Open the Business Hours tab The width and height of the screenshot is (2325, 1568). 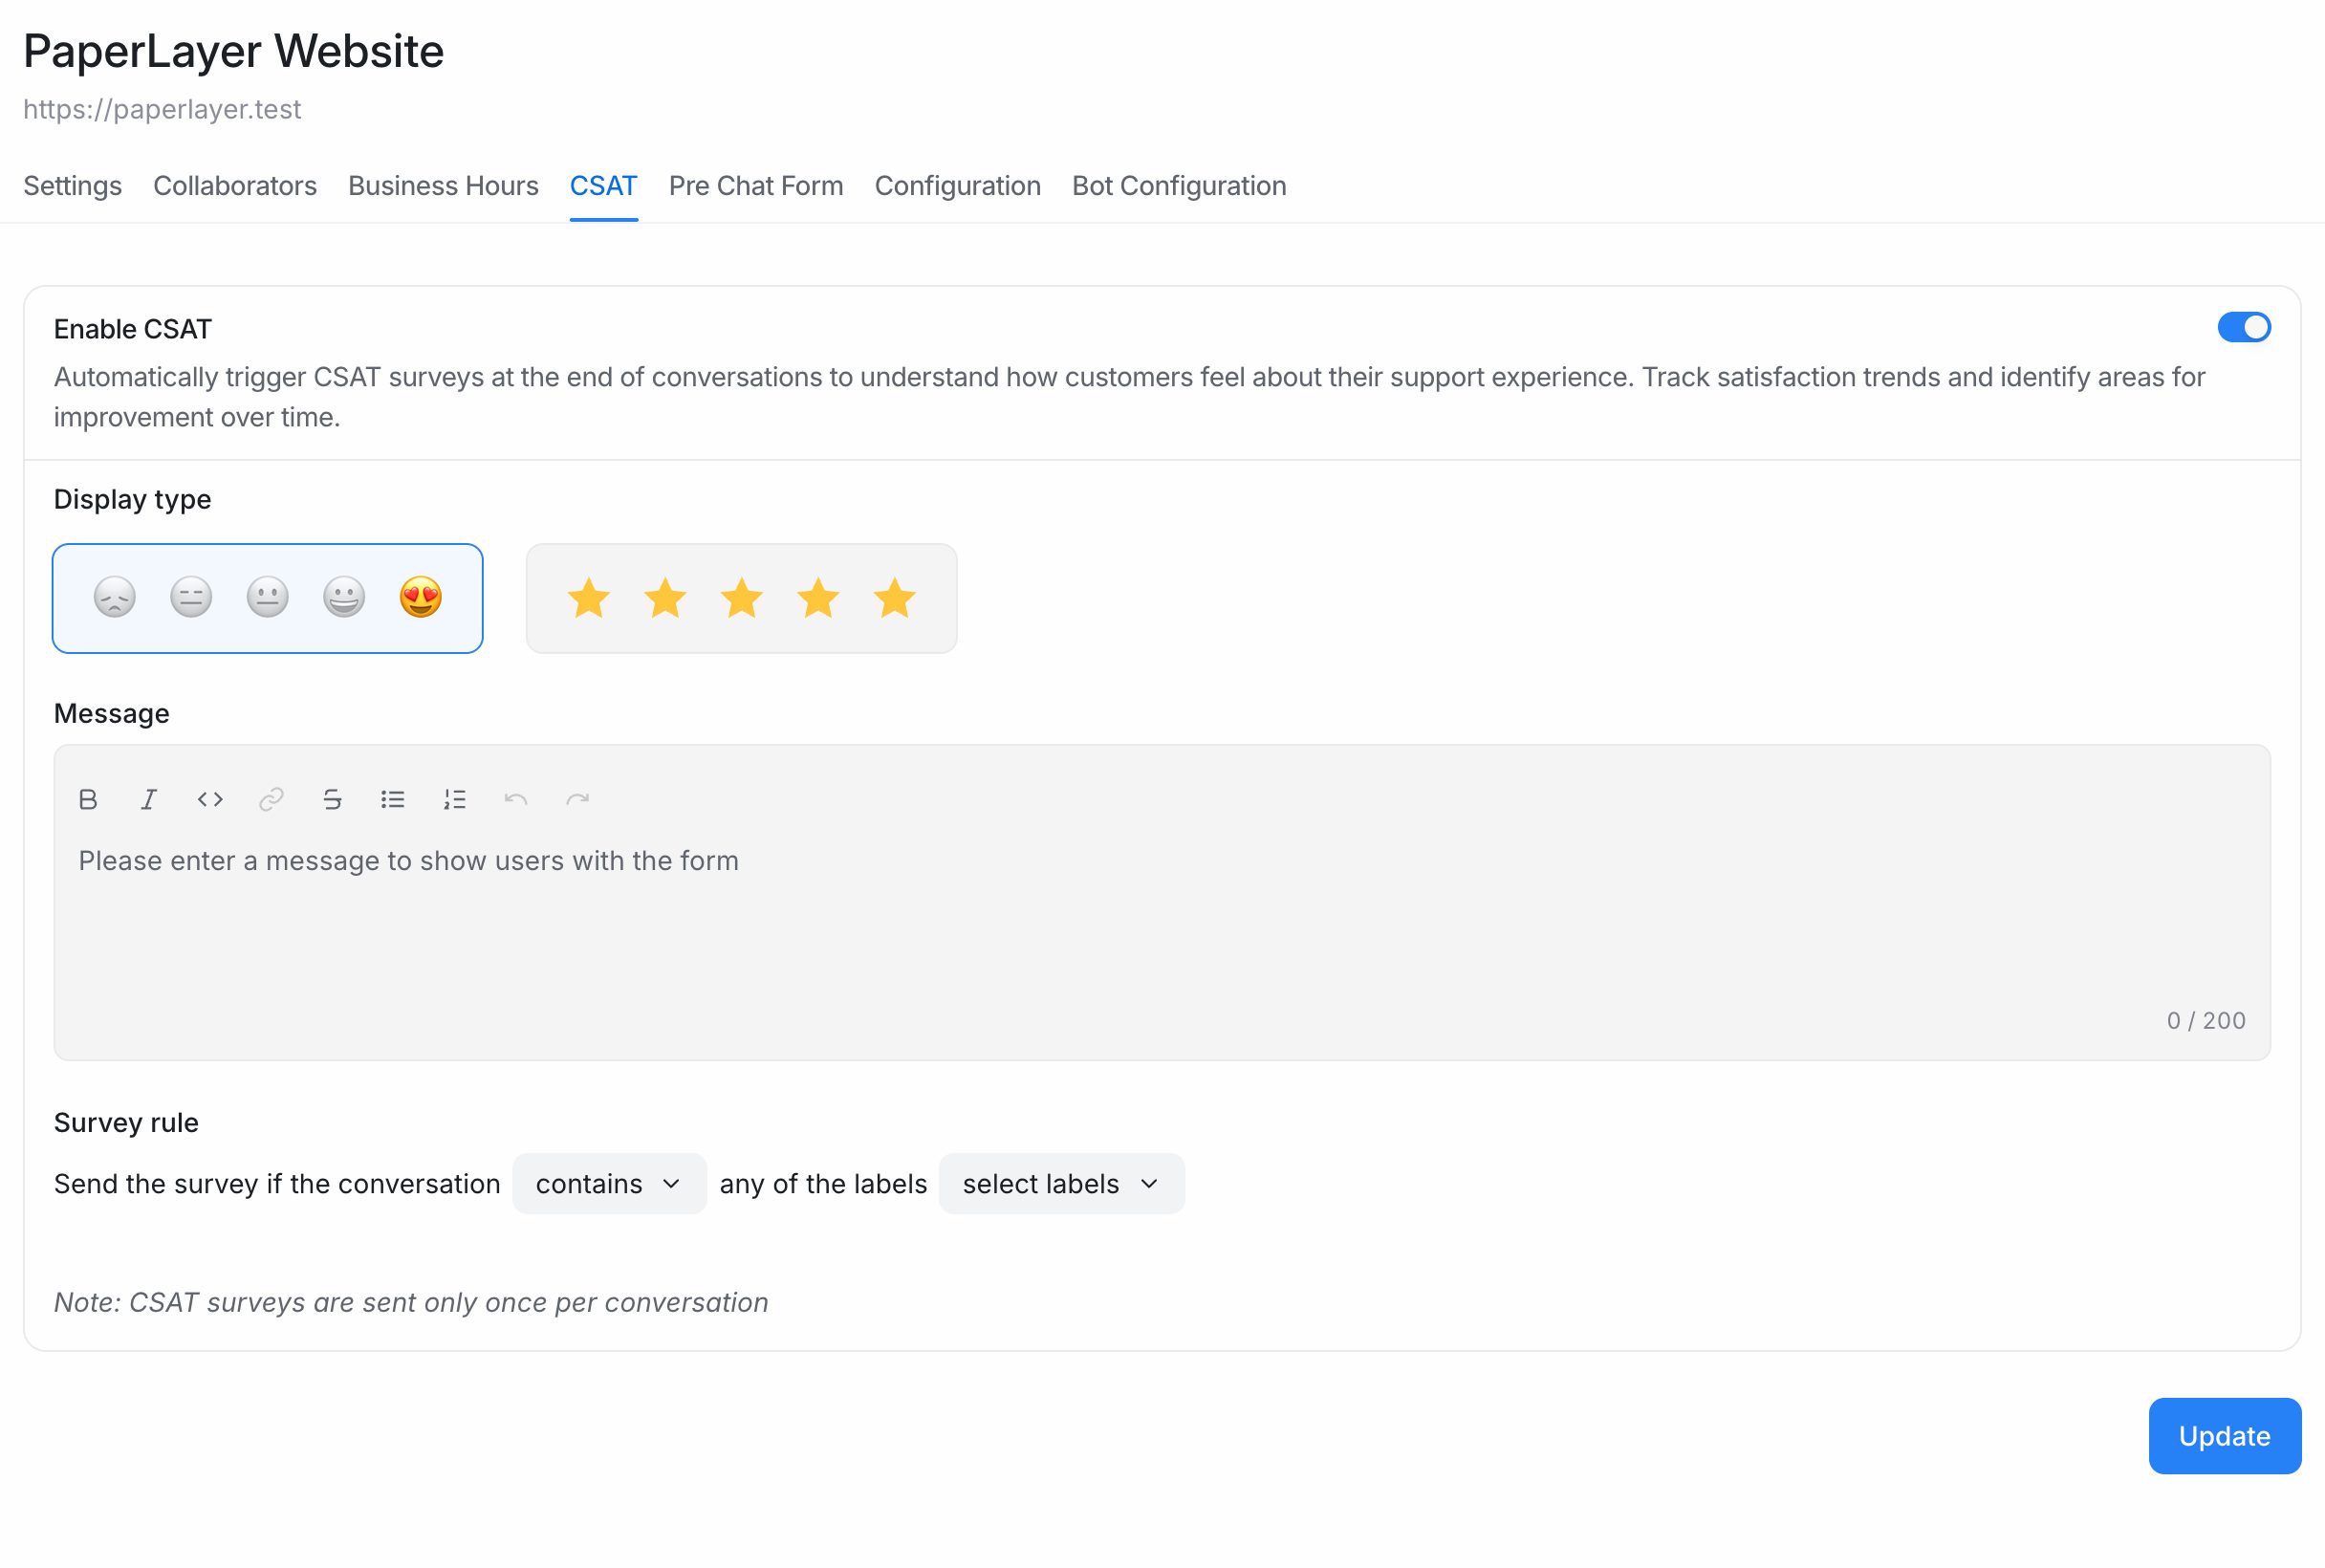coord(443,186)
